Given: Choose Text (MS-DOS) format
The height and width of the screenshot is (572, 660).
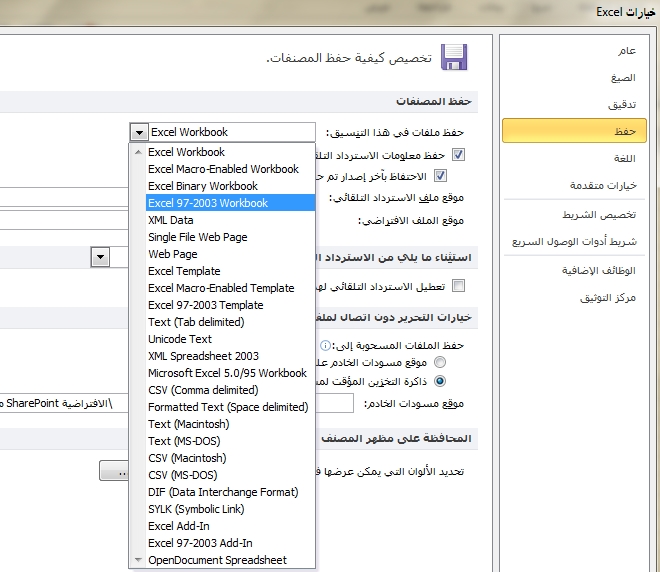Looking at the screenshot, I should tap(230, 441).
